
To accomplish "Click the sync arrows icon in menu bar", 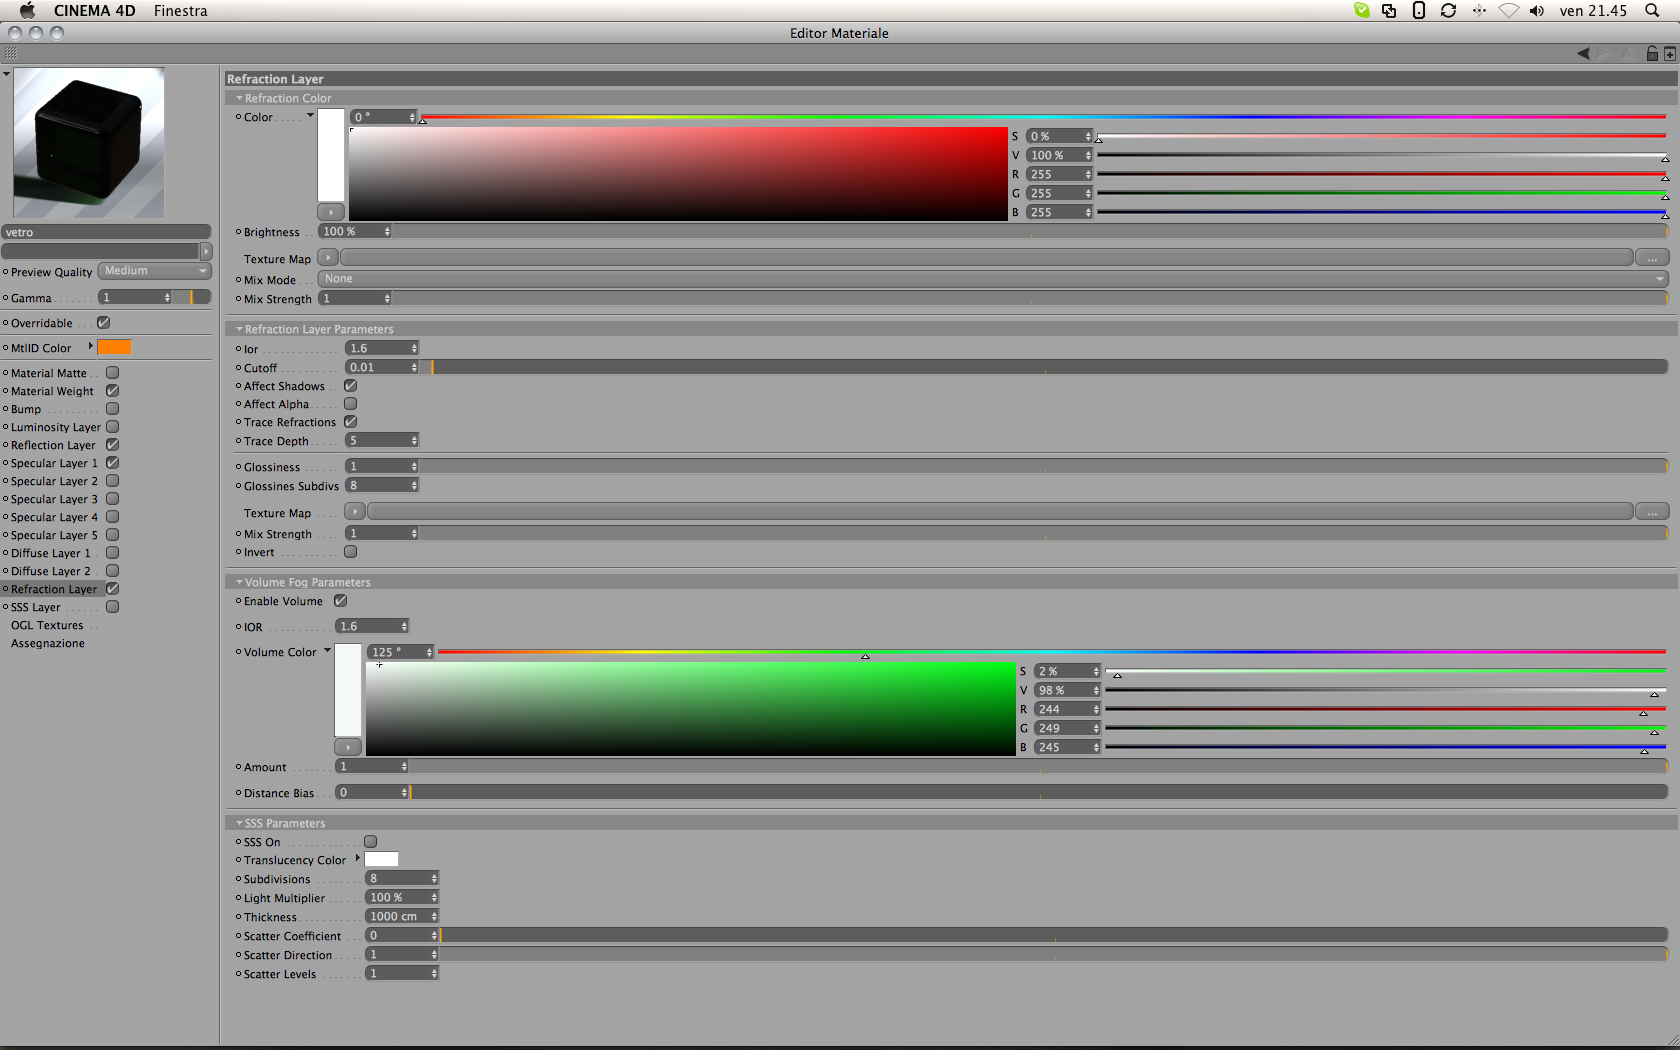I will pyautogui.click(x=1448, y=11).
